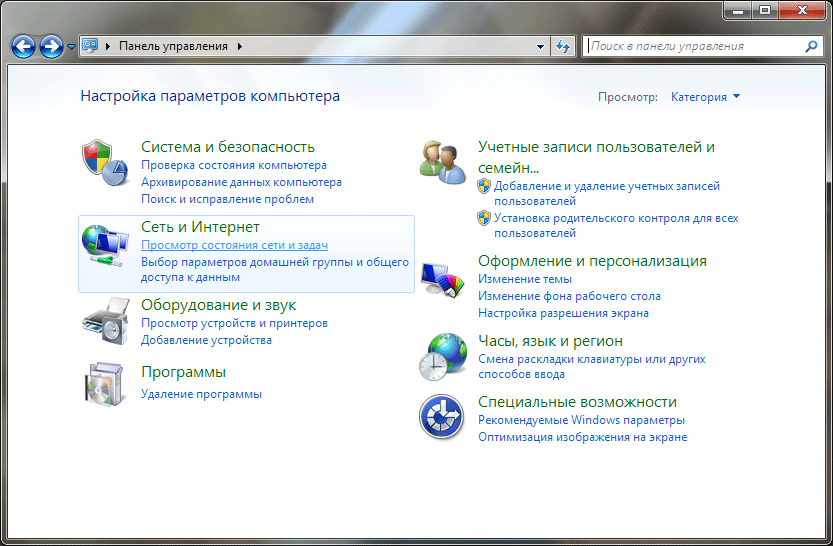
Task: Click Оптимизация изображения на экране
Action: [583, 437]
